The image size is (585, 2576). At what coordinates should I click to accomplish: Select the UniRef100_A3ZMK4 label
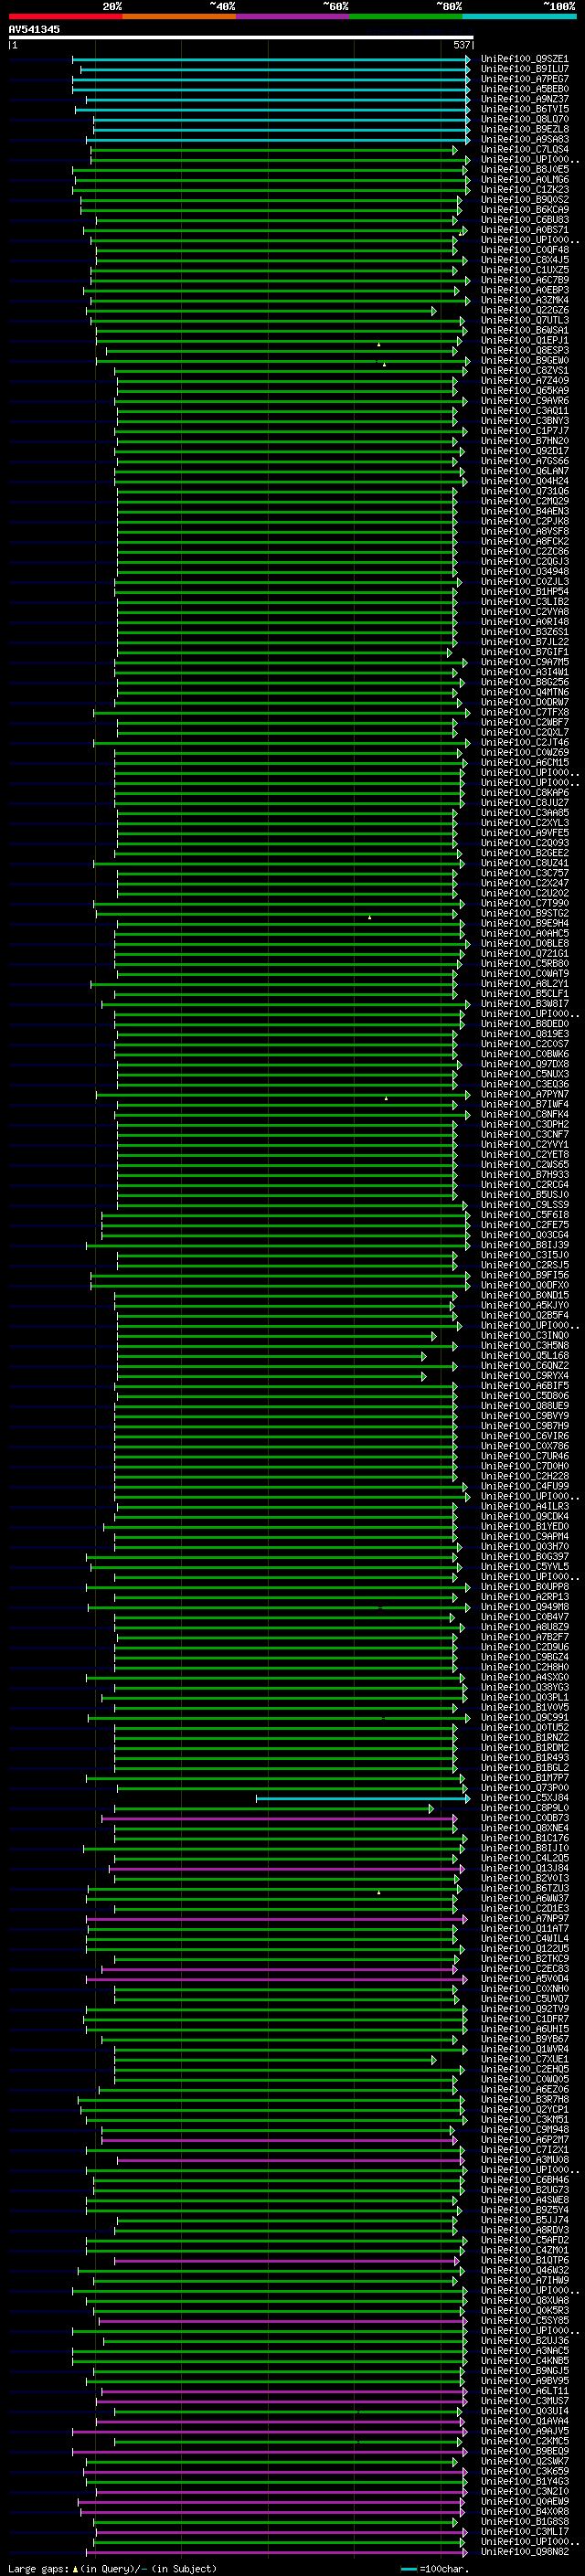coord(525,300)
